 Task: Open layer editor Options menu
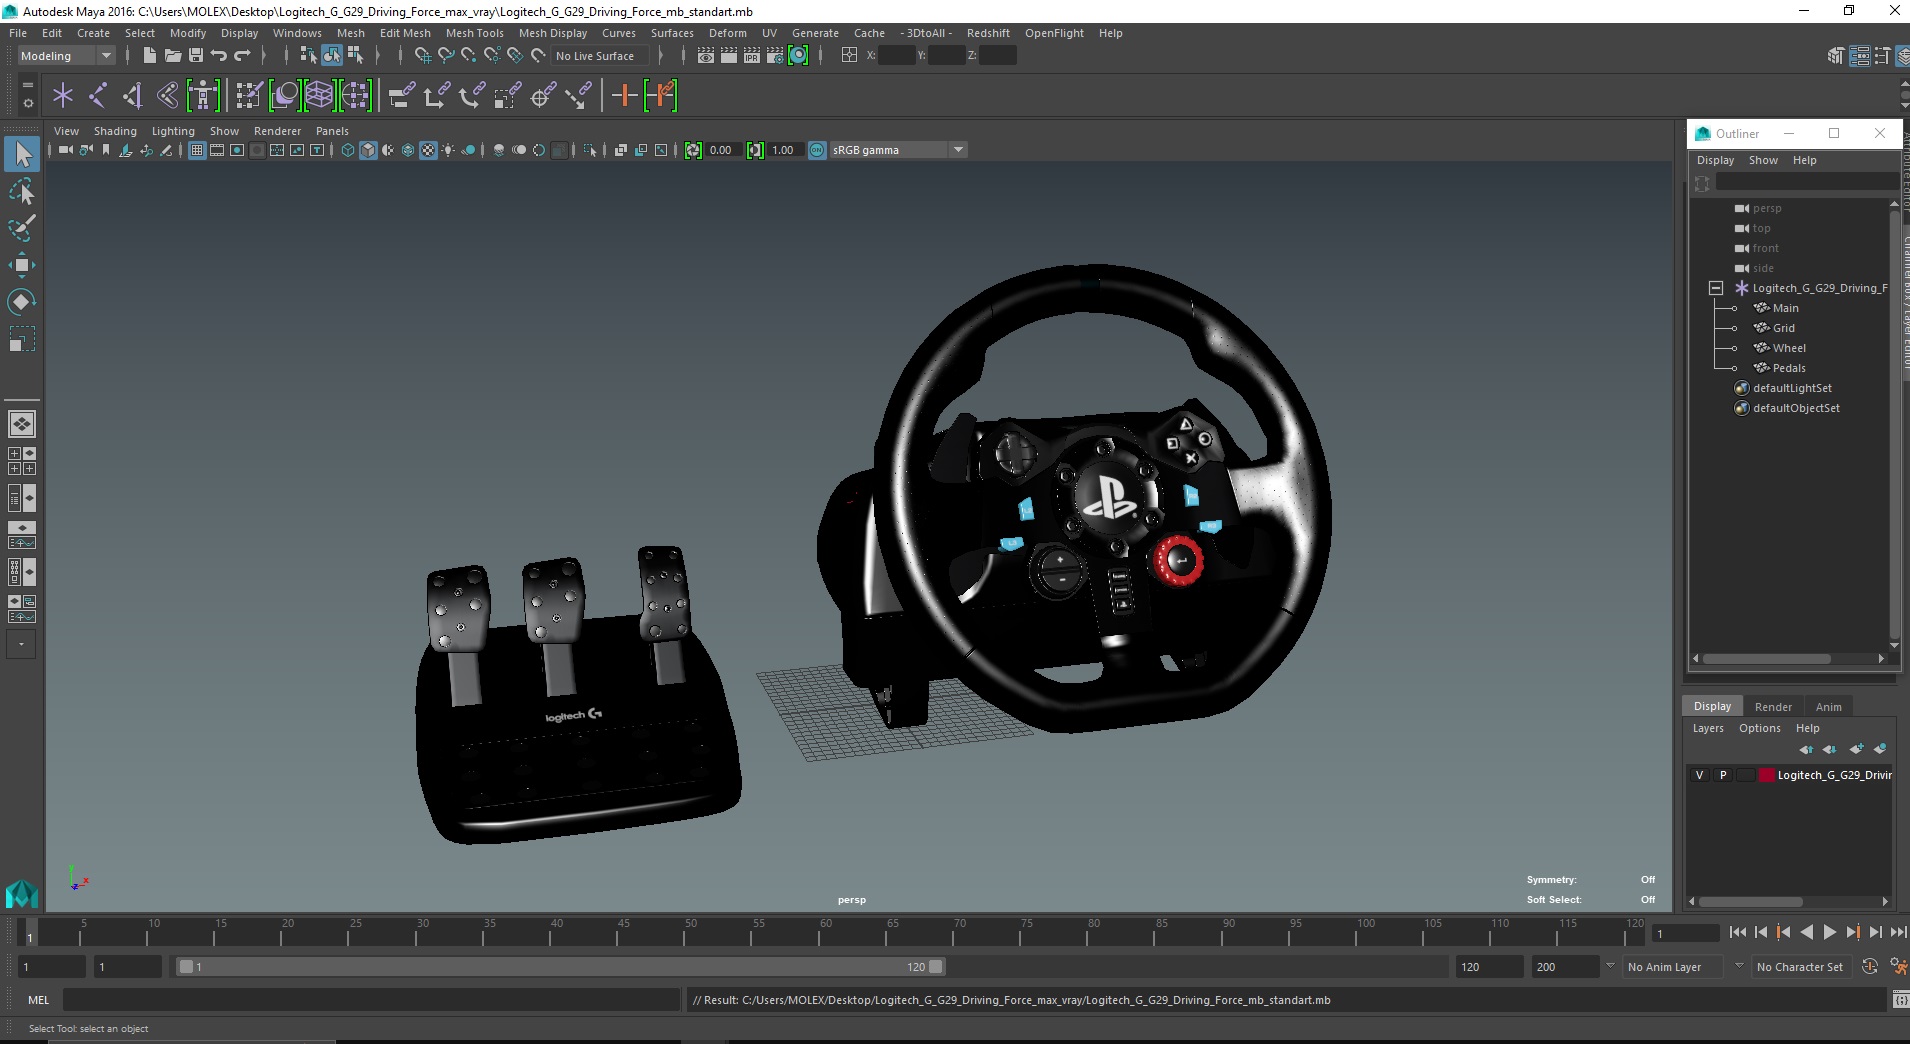click(x=1760, y=728)
